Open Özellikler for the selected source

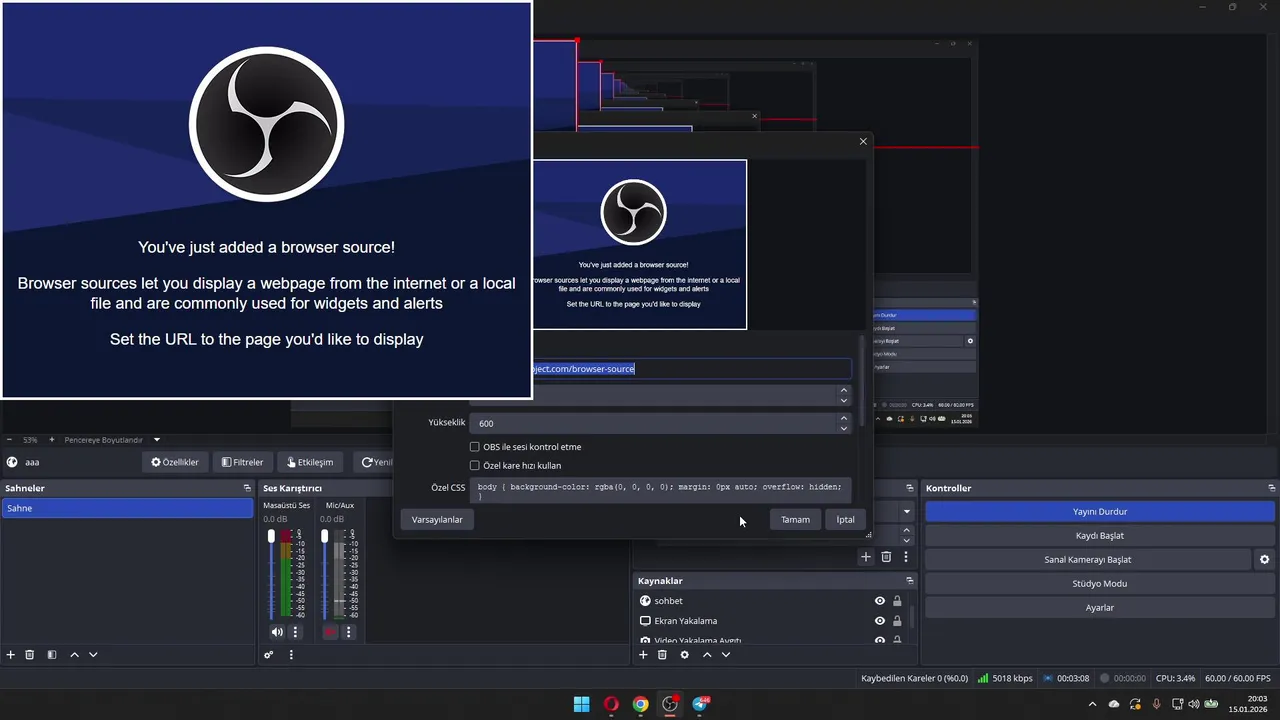coord(175,462)
